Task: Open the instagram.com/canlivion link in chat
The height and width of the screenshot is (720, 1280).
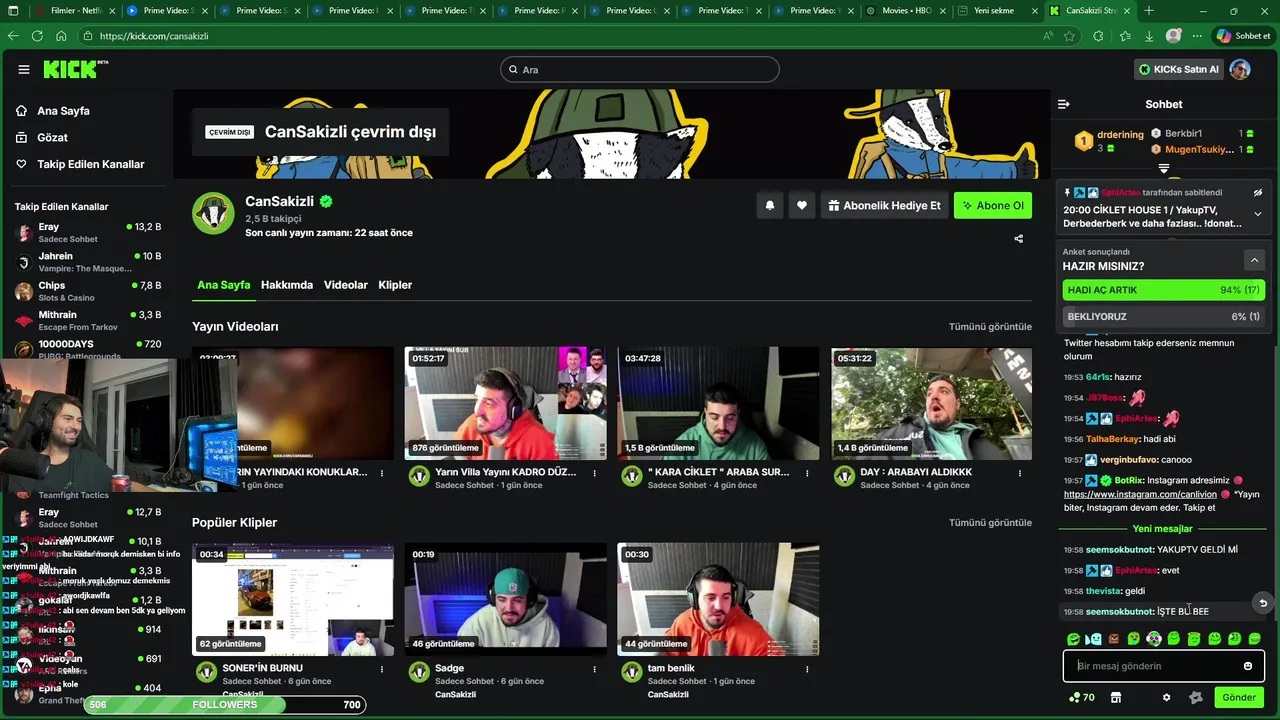Action: click(1140, 494)
